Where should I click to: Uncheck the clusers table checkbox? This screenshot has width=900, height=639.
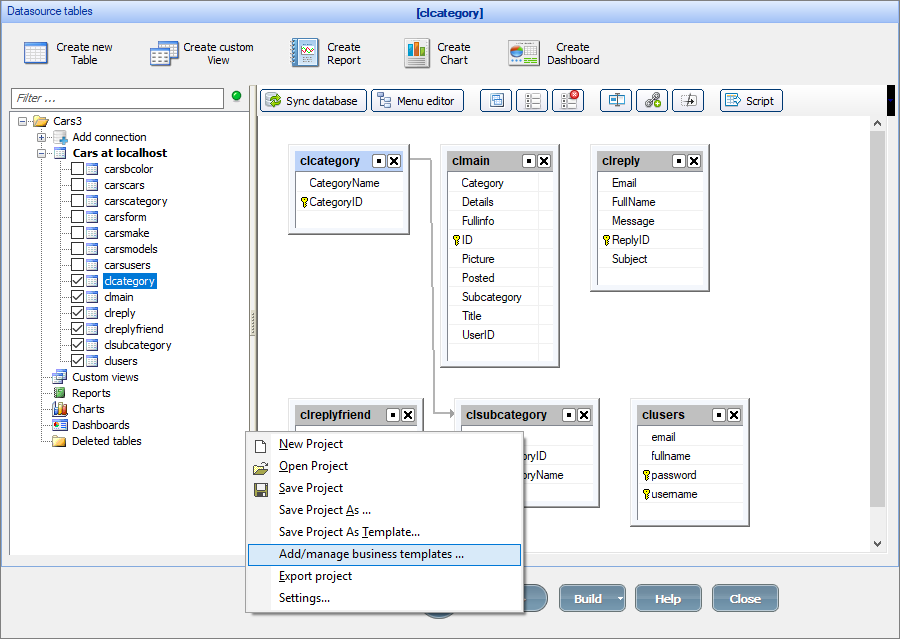pyautogui.click(x=77, y=361)
